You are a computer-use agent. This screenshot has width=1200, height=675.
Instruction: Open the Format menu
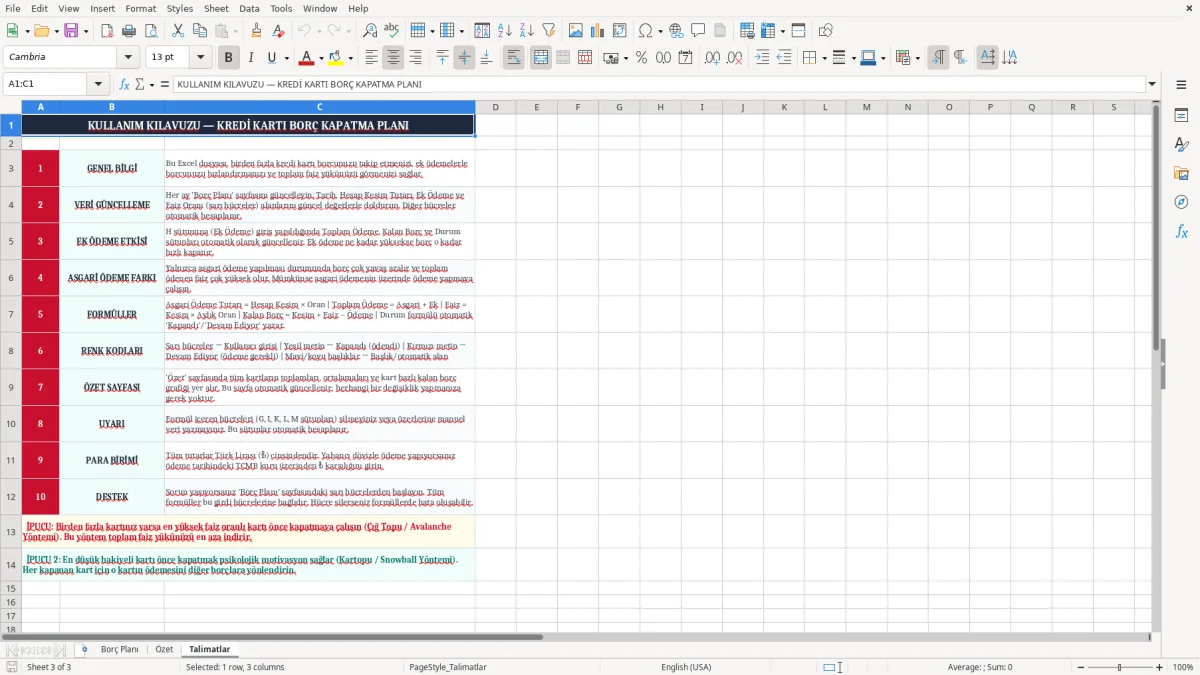click(141, 8)
